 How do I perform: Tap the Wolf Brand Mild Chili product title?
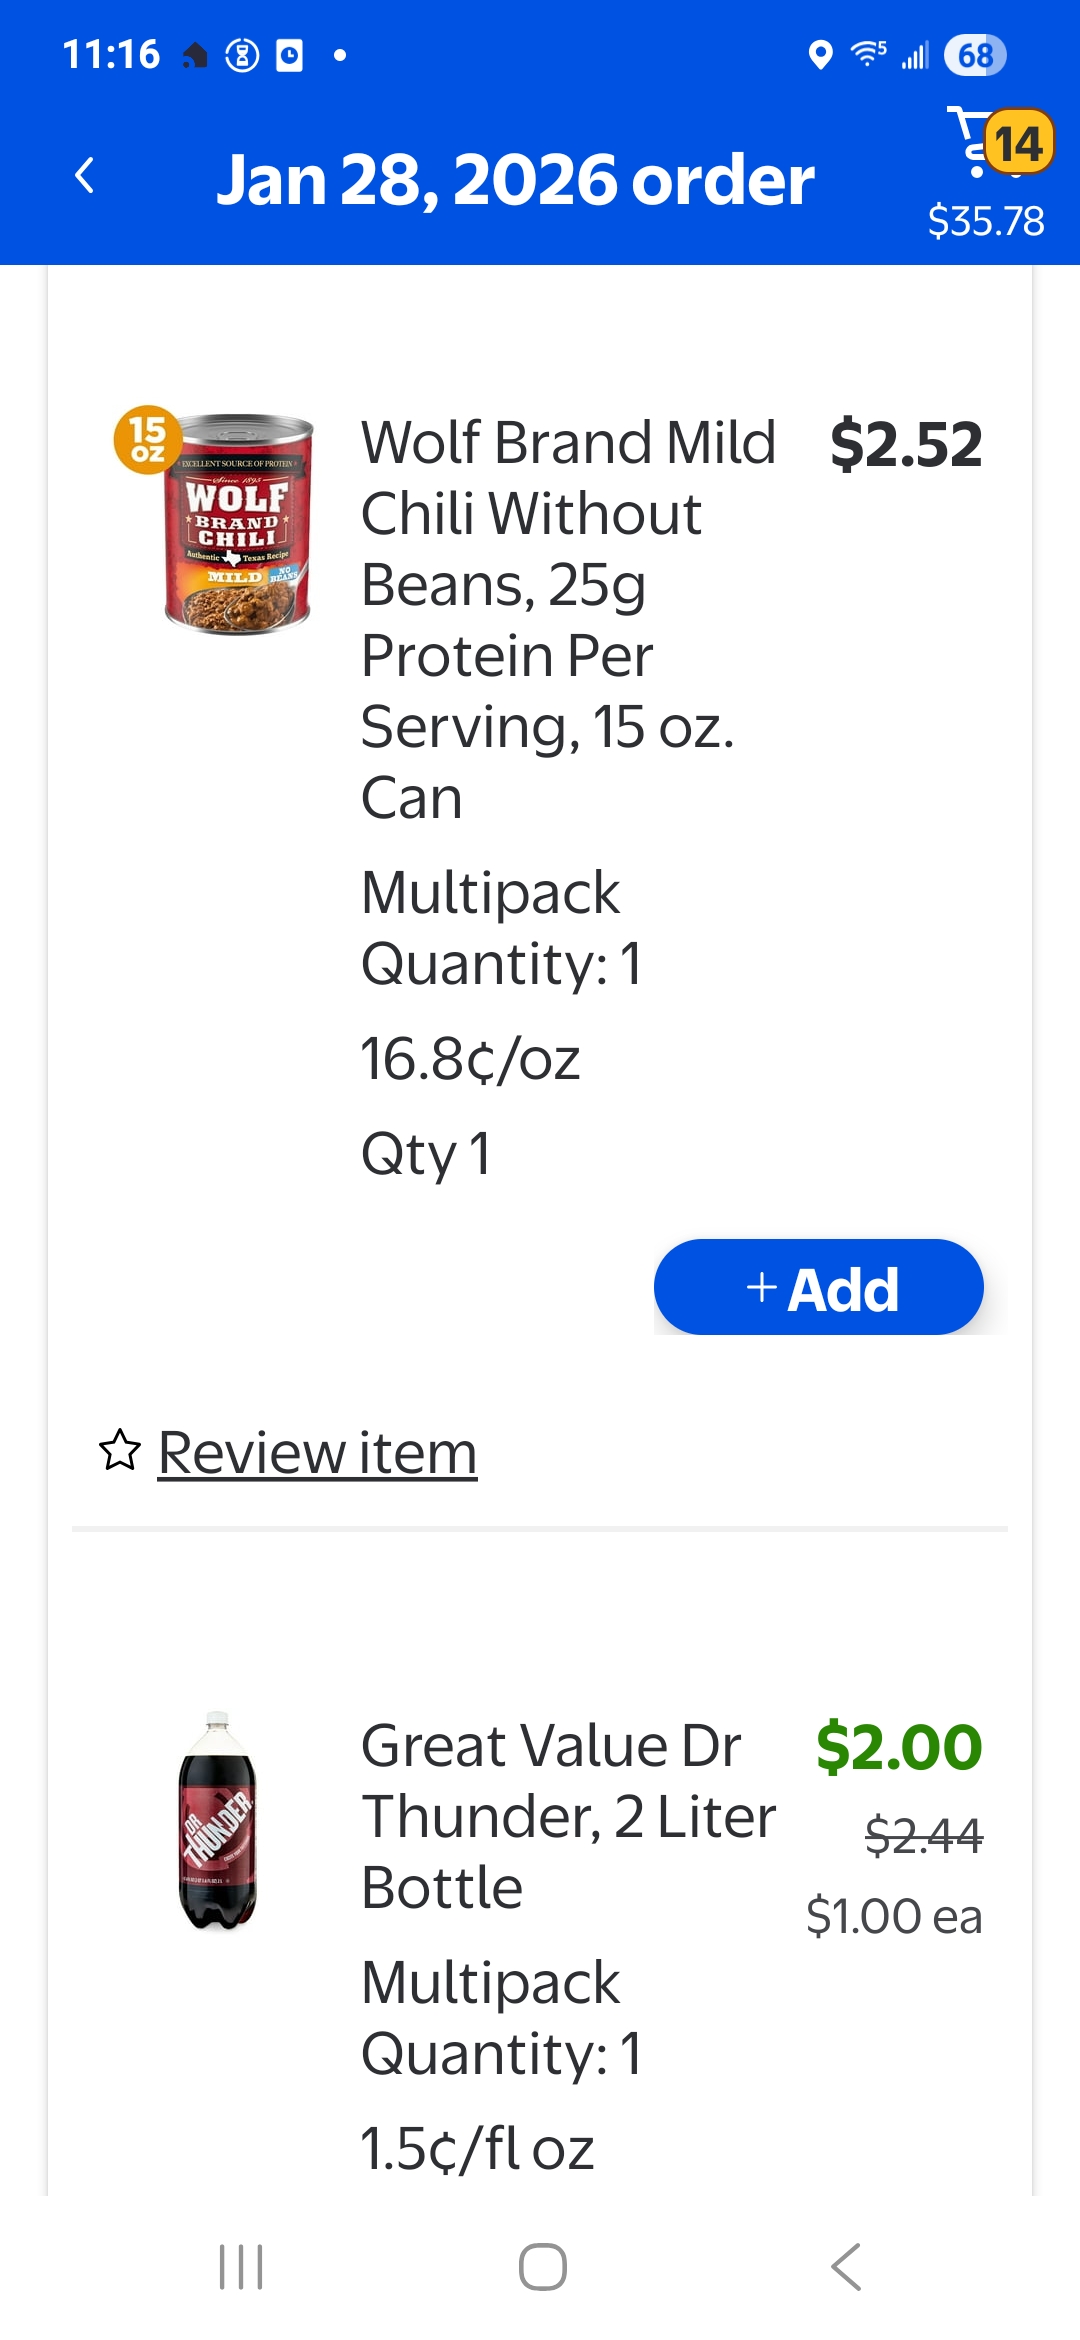567,619
